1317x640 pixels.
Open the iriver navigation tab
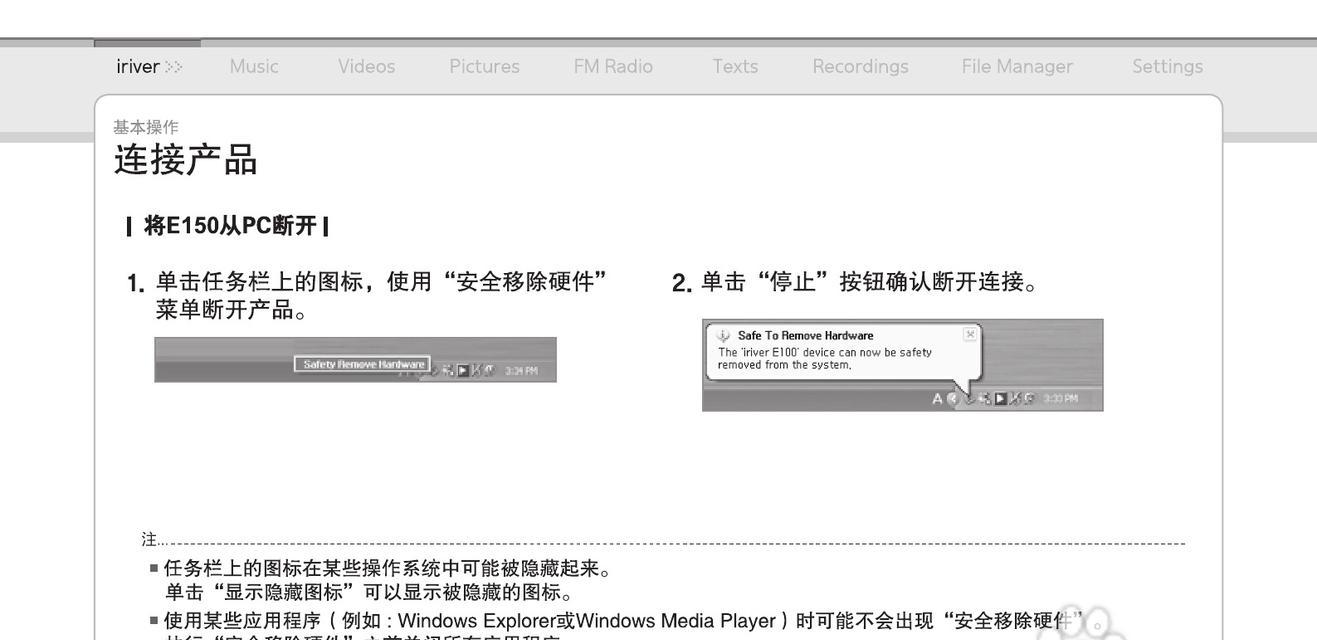tap(149, 67)
